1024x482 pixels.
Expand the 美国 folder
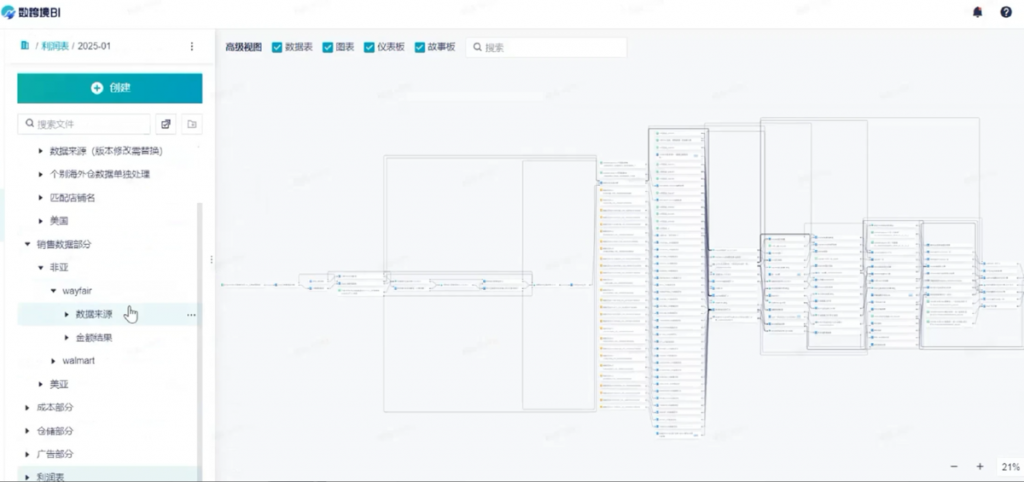[40, 221]
